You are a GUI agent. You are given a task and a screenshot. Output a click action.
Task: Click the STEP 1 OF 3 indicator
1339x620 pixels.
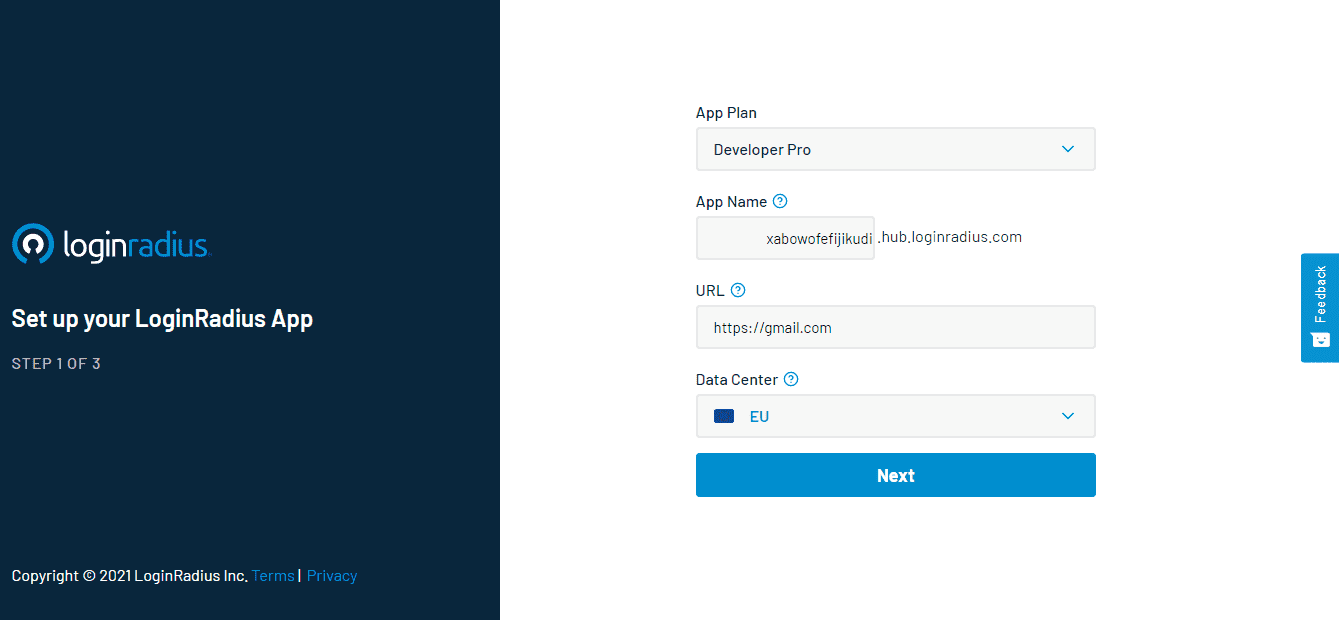tap(56, 363)
